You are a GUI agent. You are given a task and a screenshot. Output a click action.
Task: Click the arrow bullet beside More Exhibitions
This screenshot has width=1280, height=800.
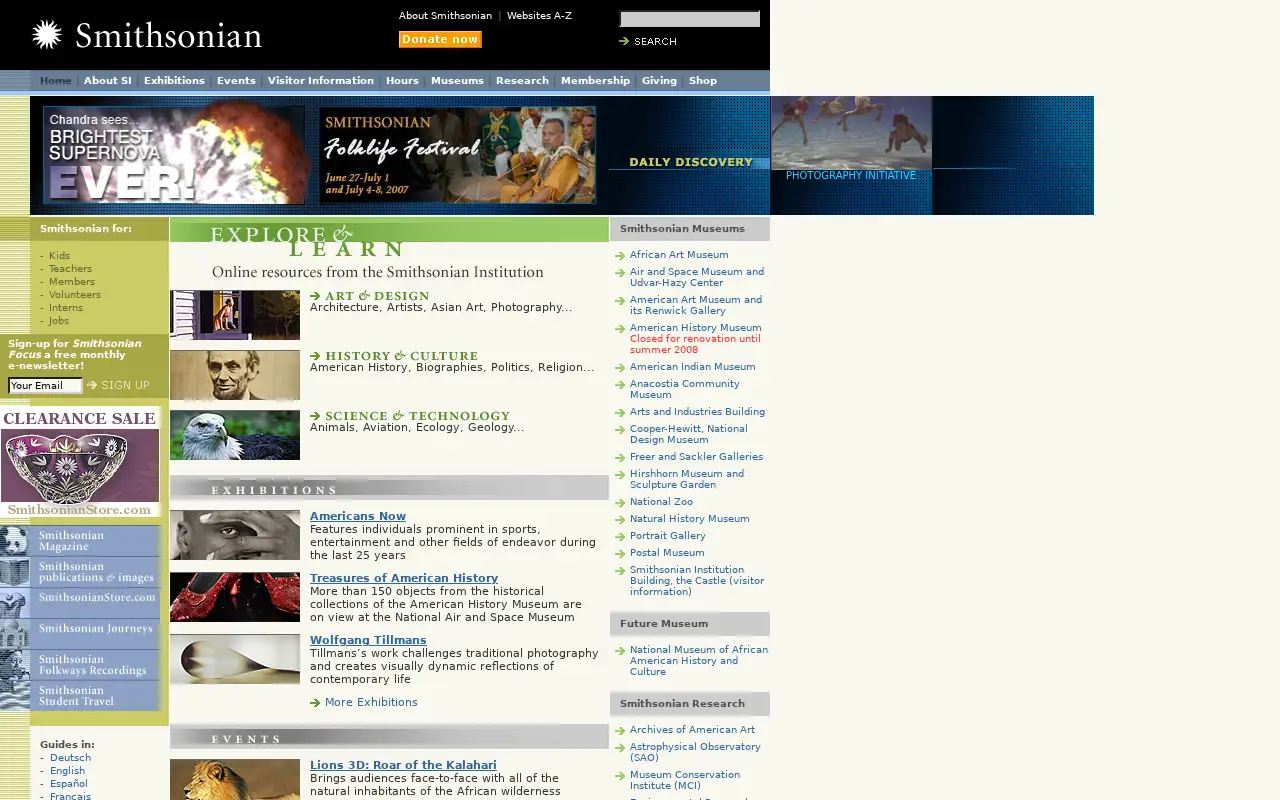click(x=315, y=703)
